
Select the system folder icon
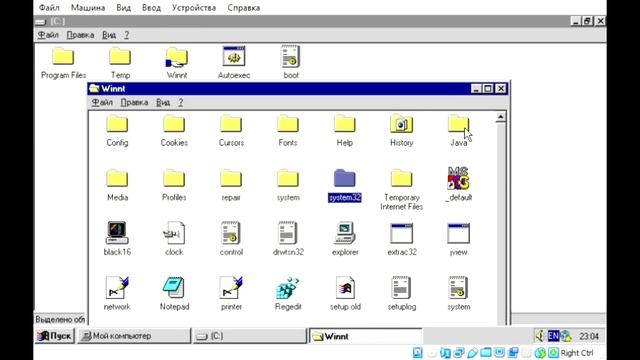288,179
